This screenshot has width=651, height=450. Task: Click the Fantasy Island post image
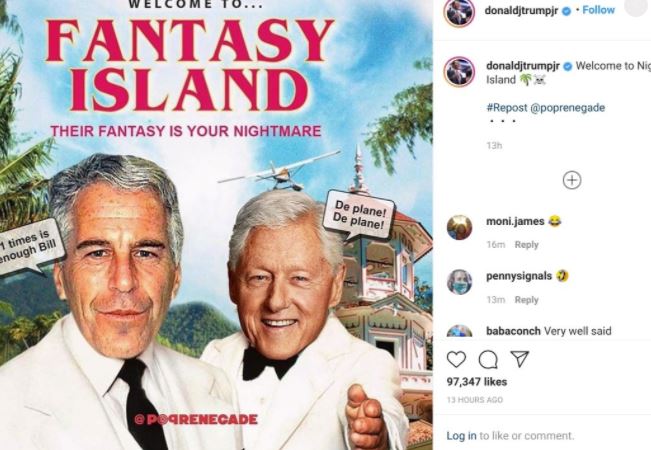[216, 225]
